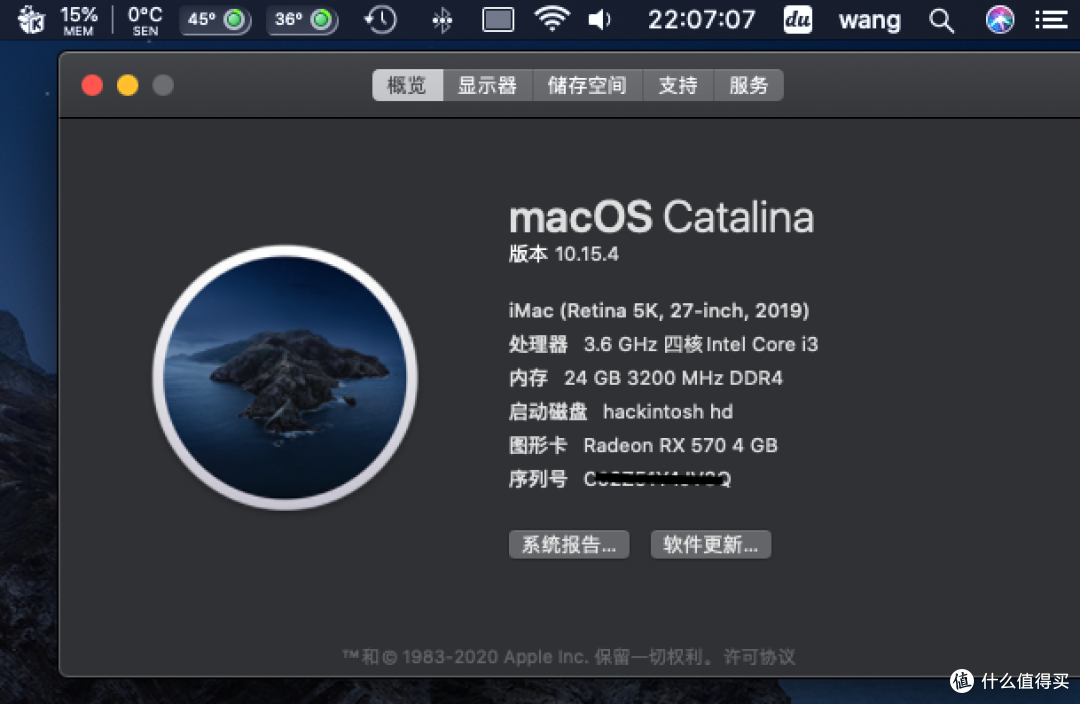Click the processor line '3.6 GHz 四核 Intel Core i3'
The image size is (1080, 704).
[x=700, y=344]
